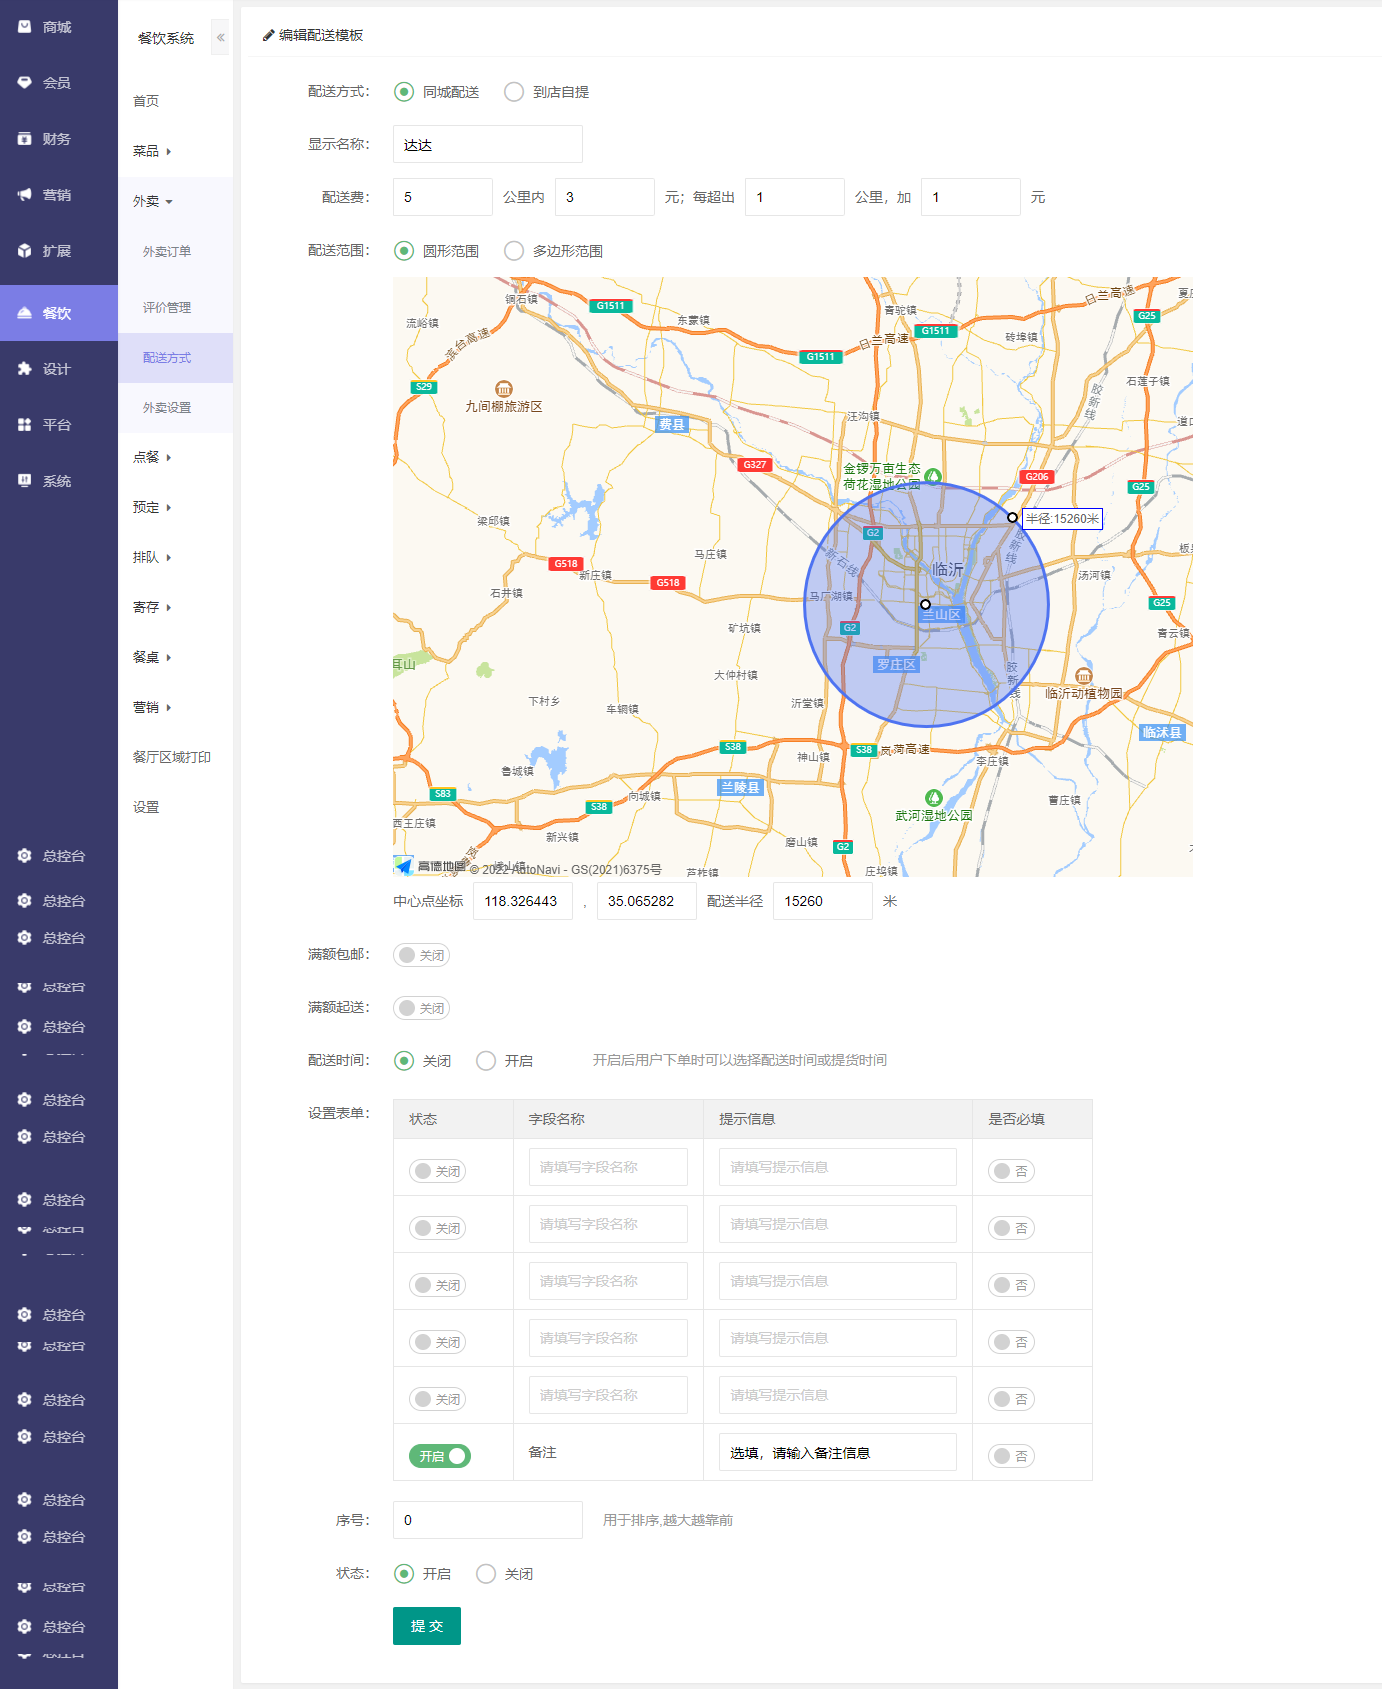The width and height of the screenshot is (1382, 1689).
Task: Click the 会员 member icon in sidebar
Action: click(25, 83)
